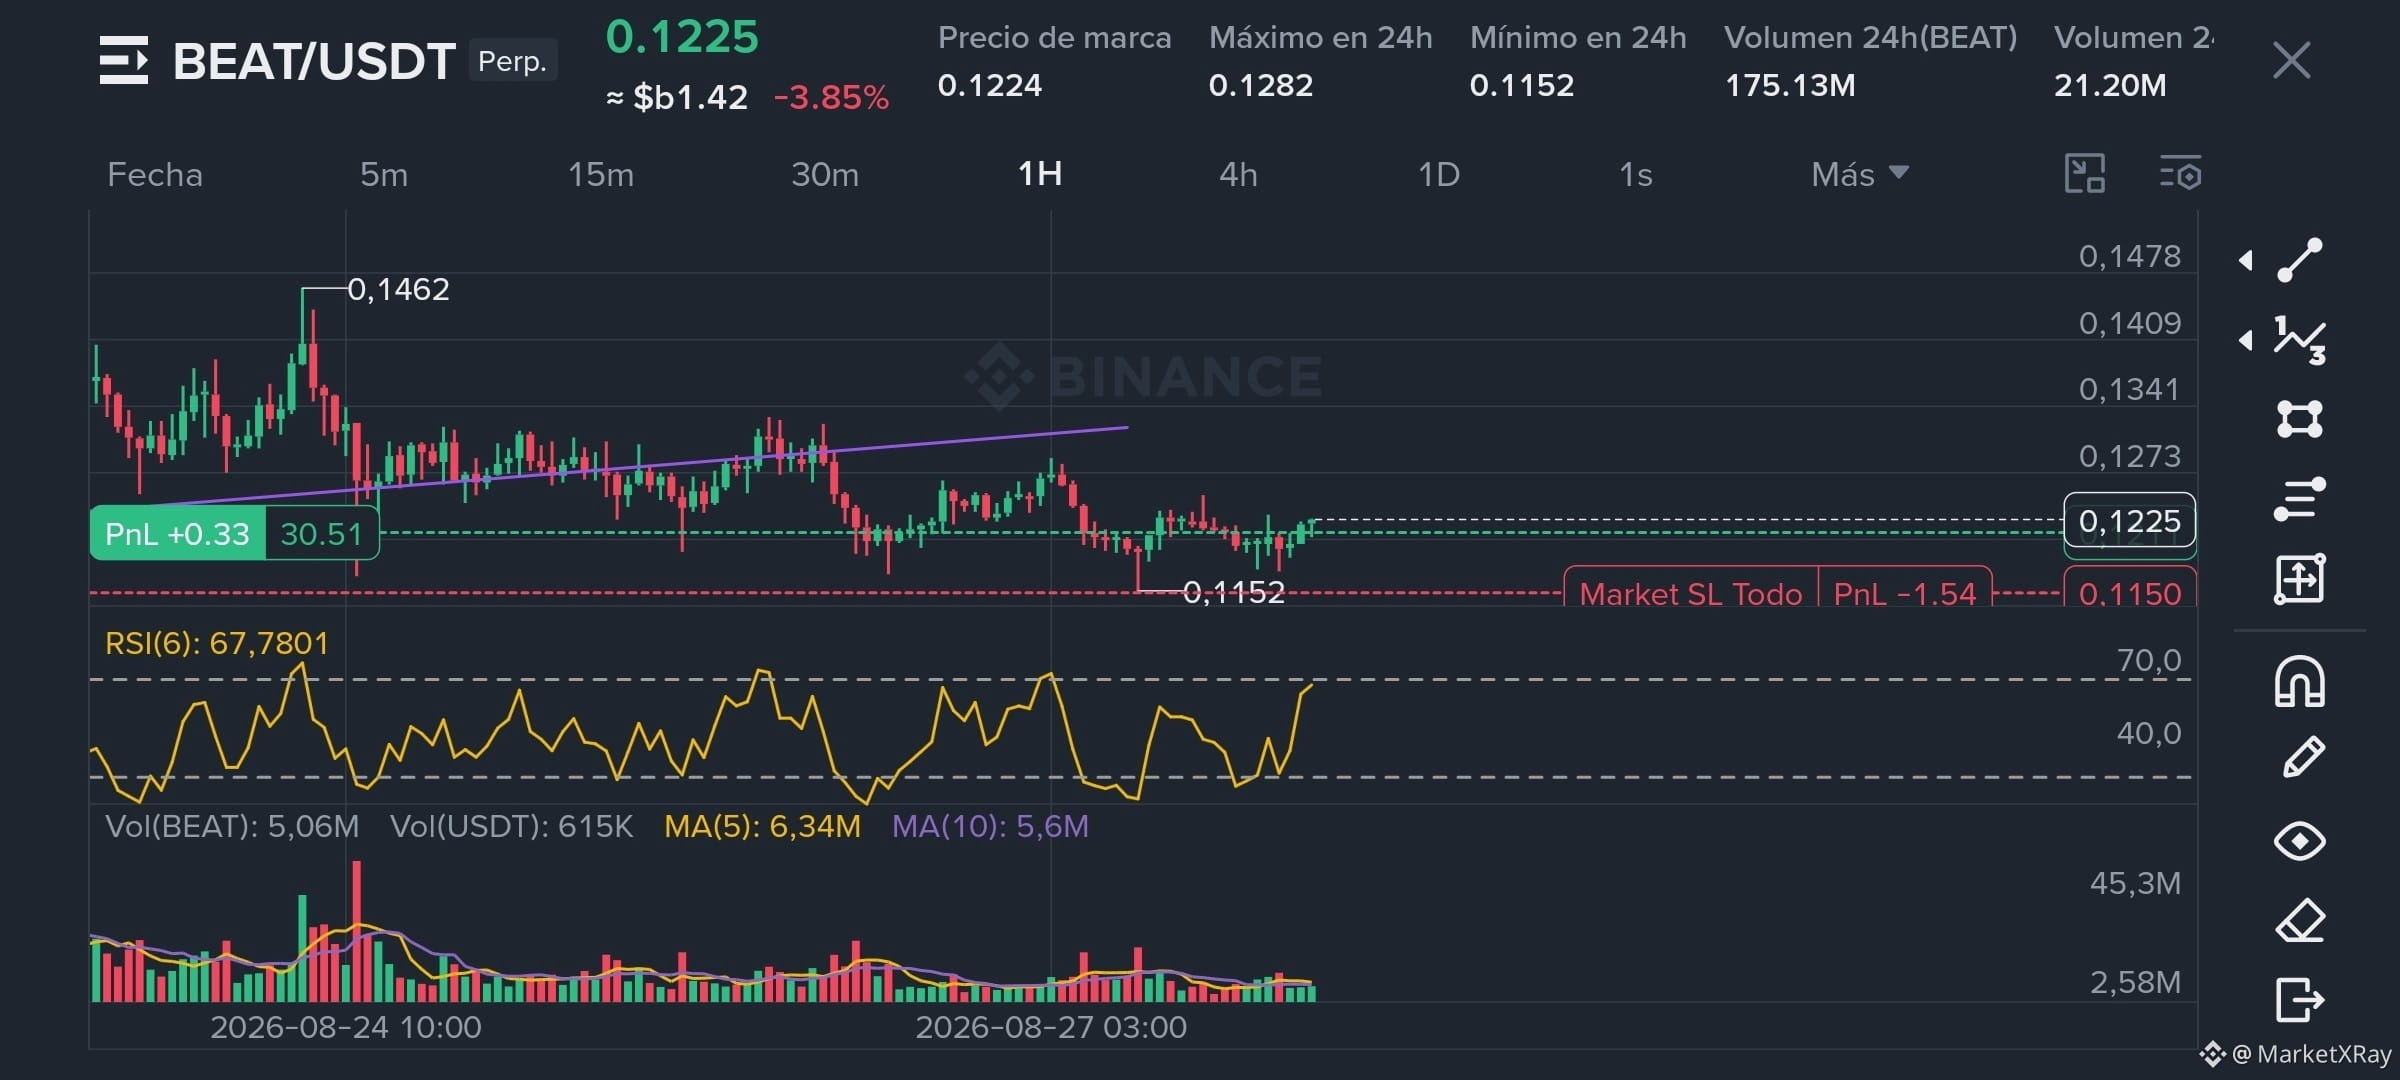Screen dimensions: 2400x1080
Task: Click the 2026-08-27 03:00 date label
Action: 1051,1027
